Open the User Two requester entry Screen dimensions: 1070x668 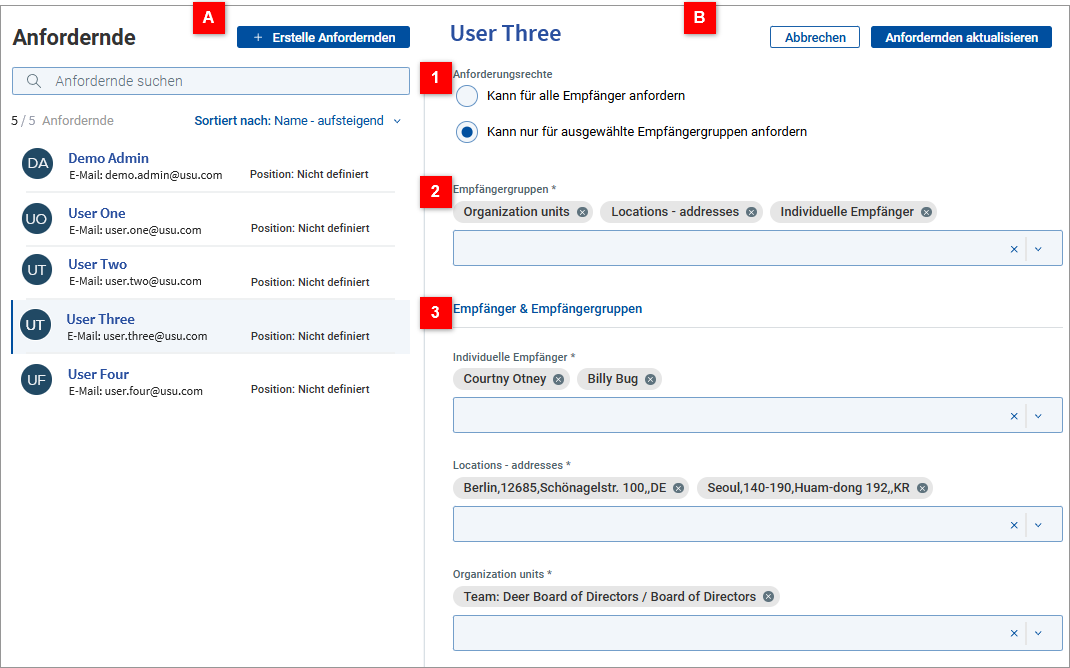pos(211,272)
